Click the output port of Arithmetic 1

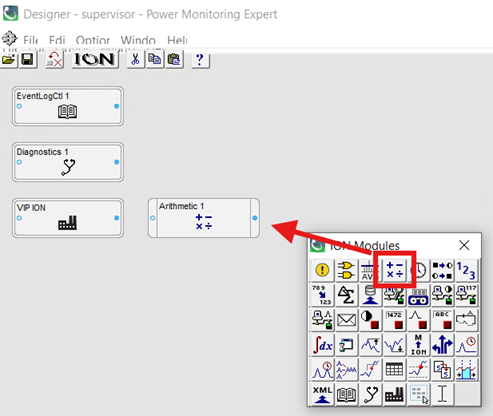tap(255, 218)
